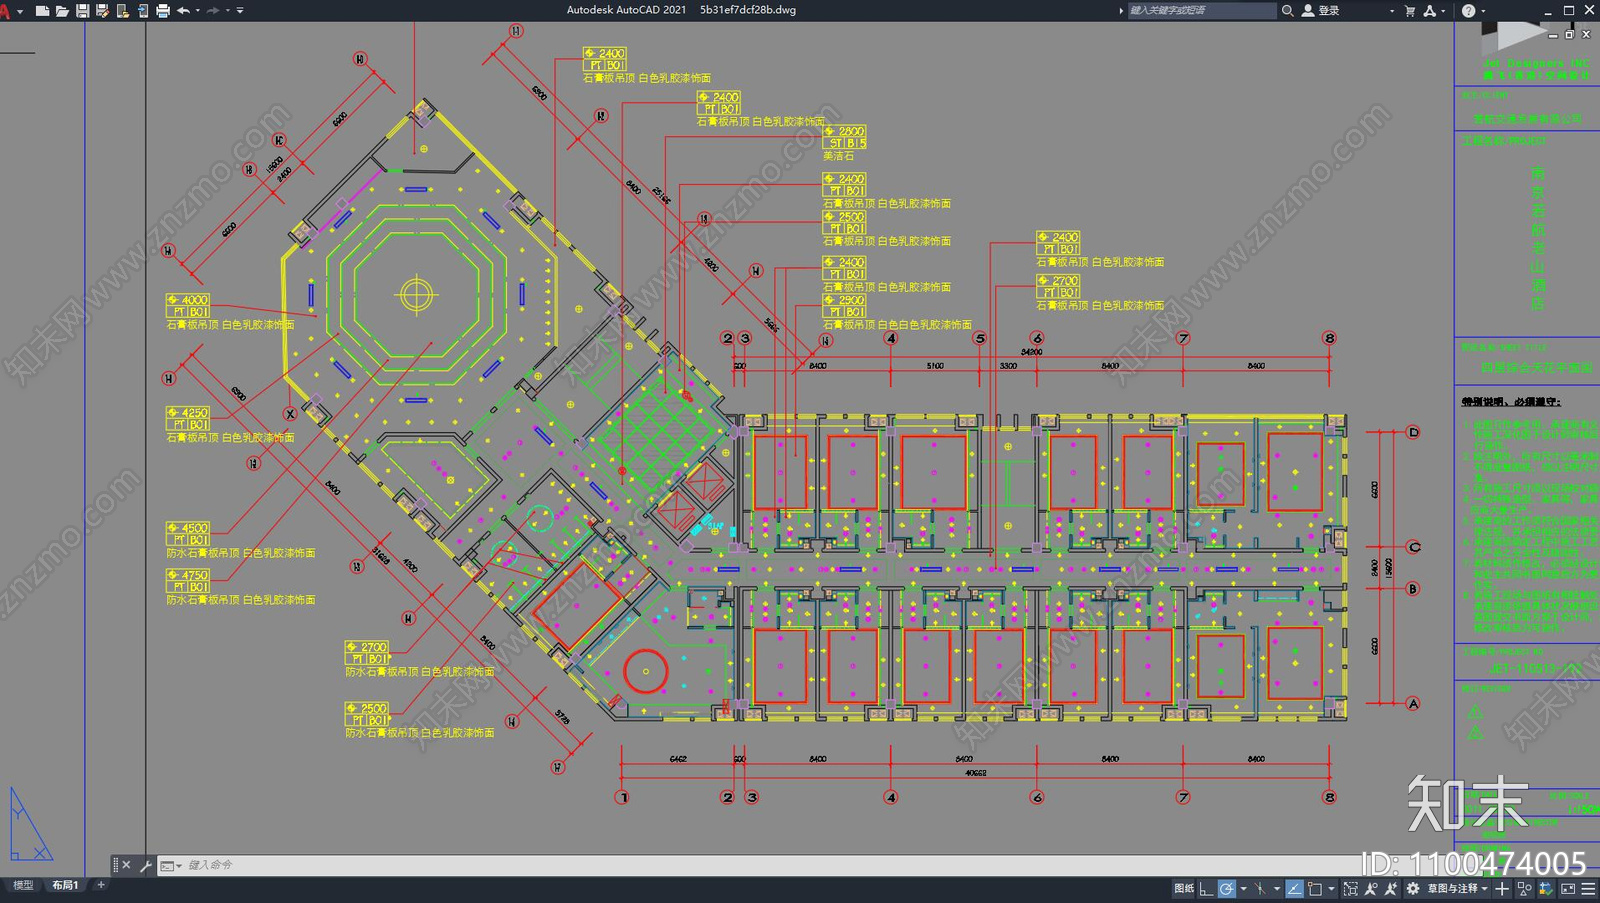1600x903 pixels.
Task: Click in the keyword search field
Action: [x=1202, y=10]
